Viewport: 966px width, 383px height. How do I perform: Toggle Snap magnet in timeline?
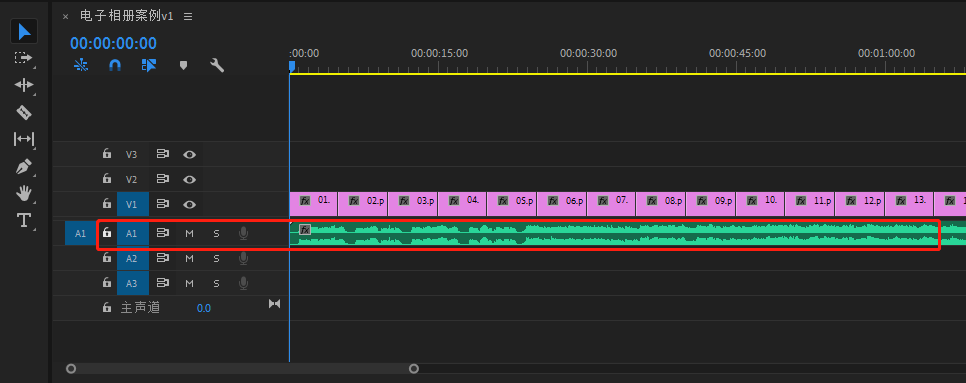[x=115, y=65]
